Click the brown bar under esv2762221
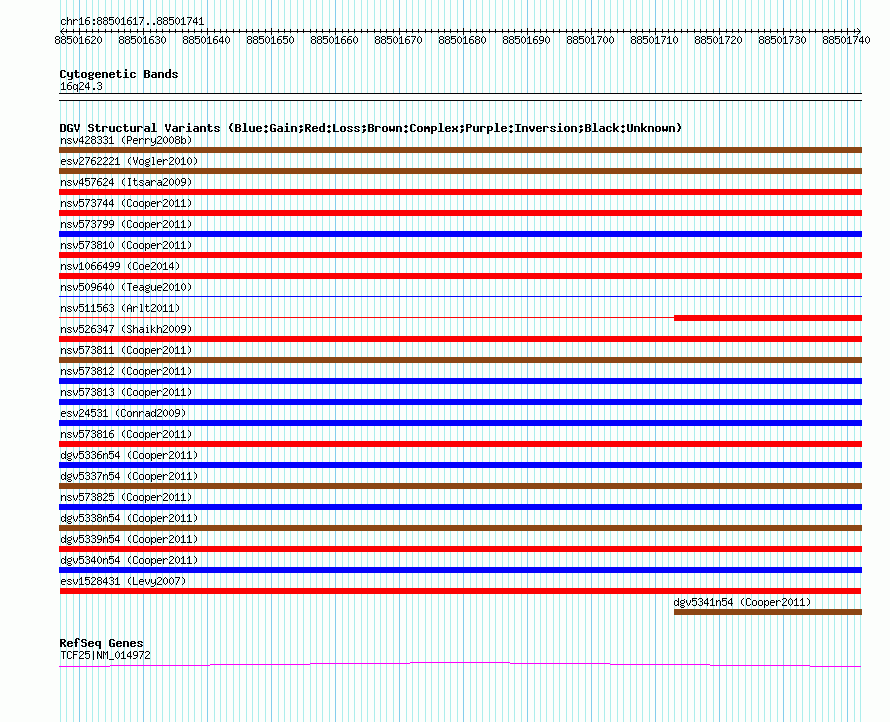Viewport: 890px width, 722px height. (460, 171)
